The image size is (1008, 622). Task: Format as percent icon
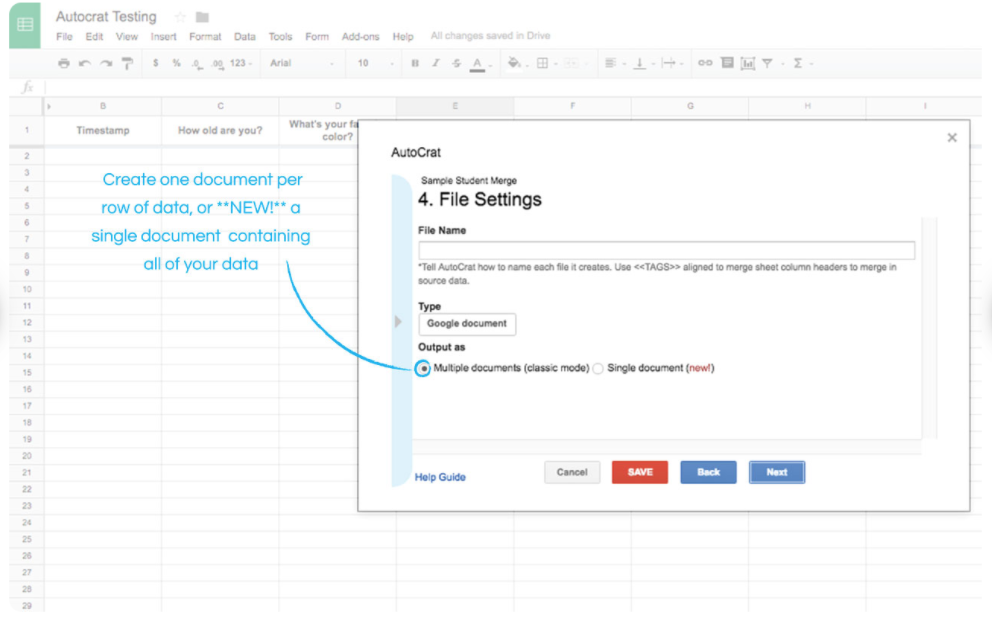(x=176, y=63)
